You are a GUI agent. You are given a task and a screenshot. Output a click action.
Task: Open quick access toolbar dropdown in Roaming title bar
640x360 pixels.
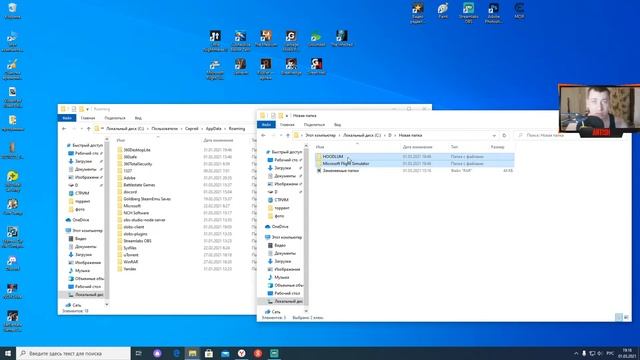coord(87,109)
